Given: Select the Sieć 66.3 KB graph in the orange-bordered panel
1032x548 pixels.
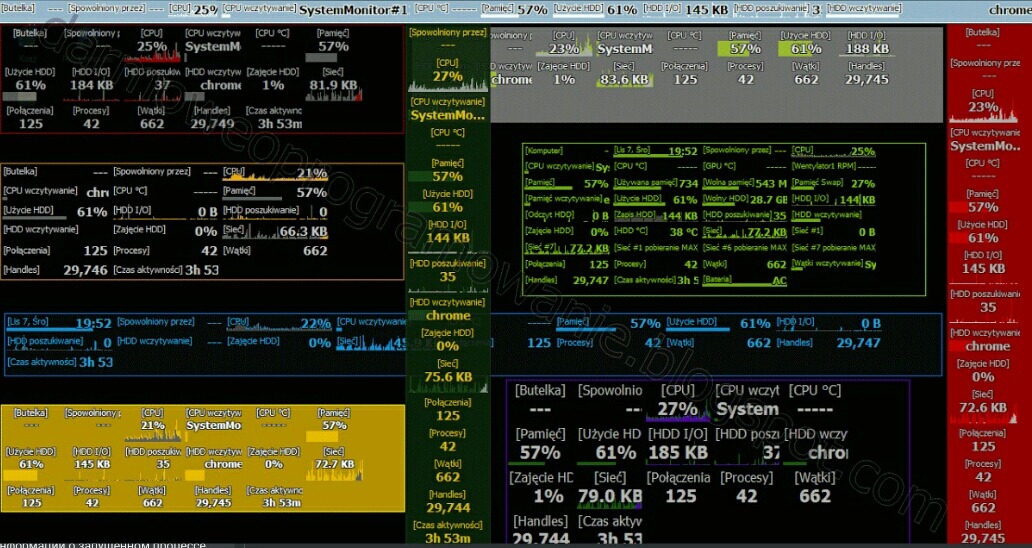Looking at the screenshot, I should coord(275,231).
